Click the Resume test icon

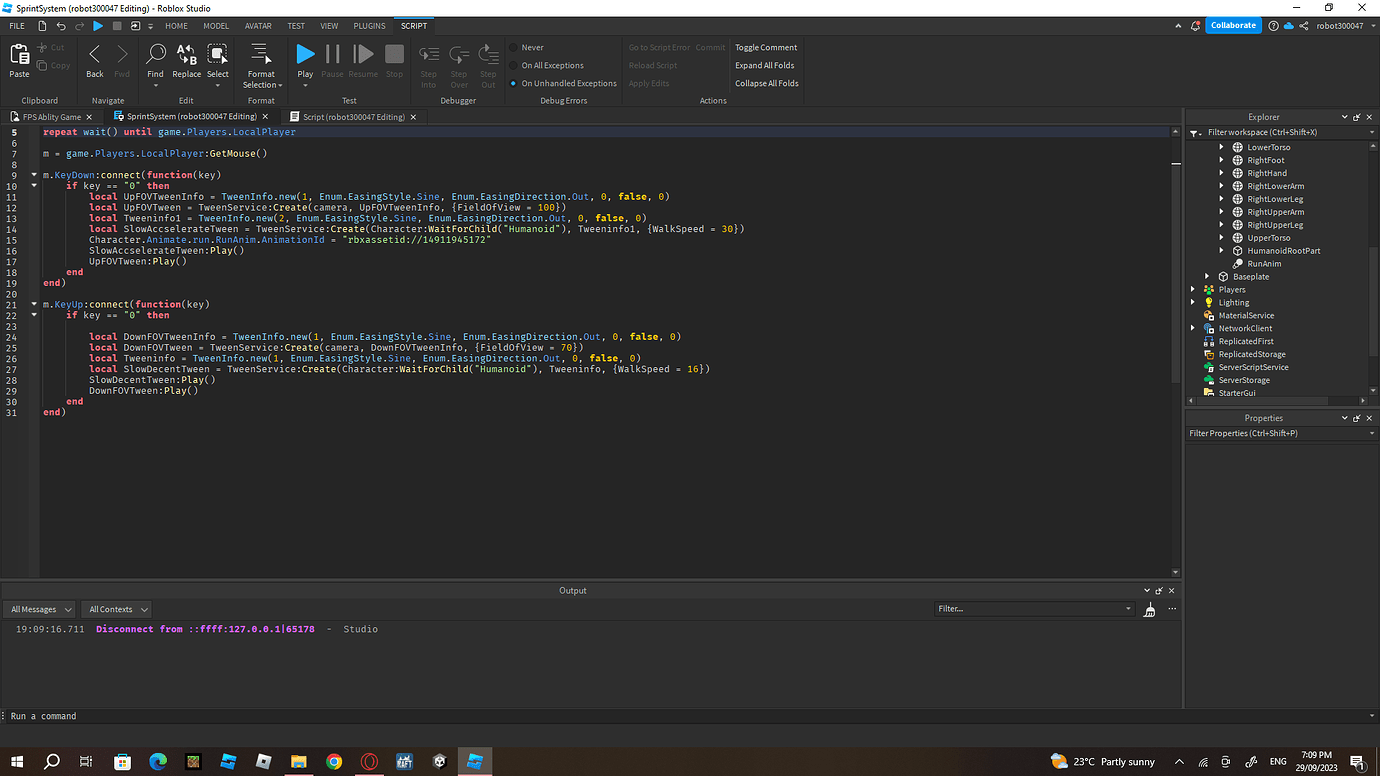364,54
